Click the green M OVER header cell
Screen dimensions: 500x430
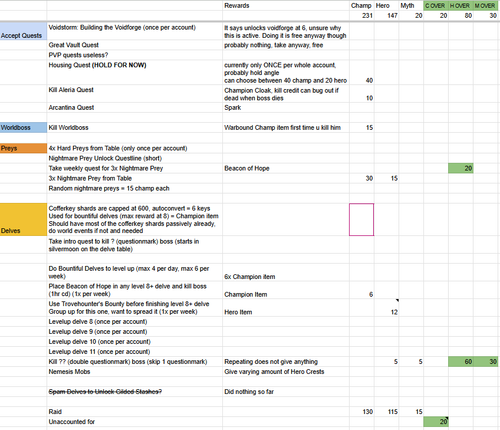[486, 6]
